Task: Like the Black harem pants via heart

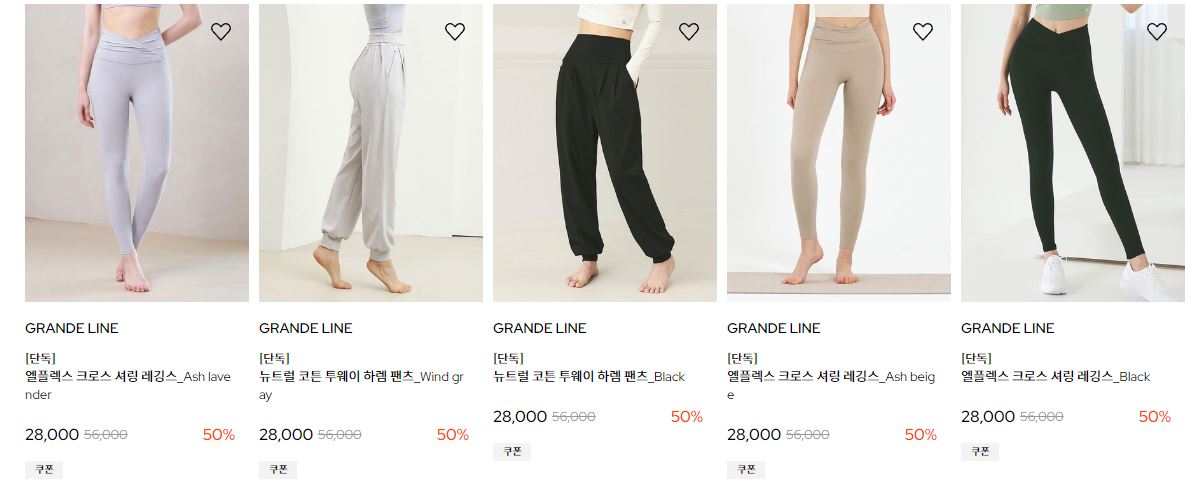Action: click(689, 31)
